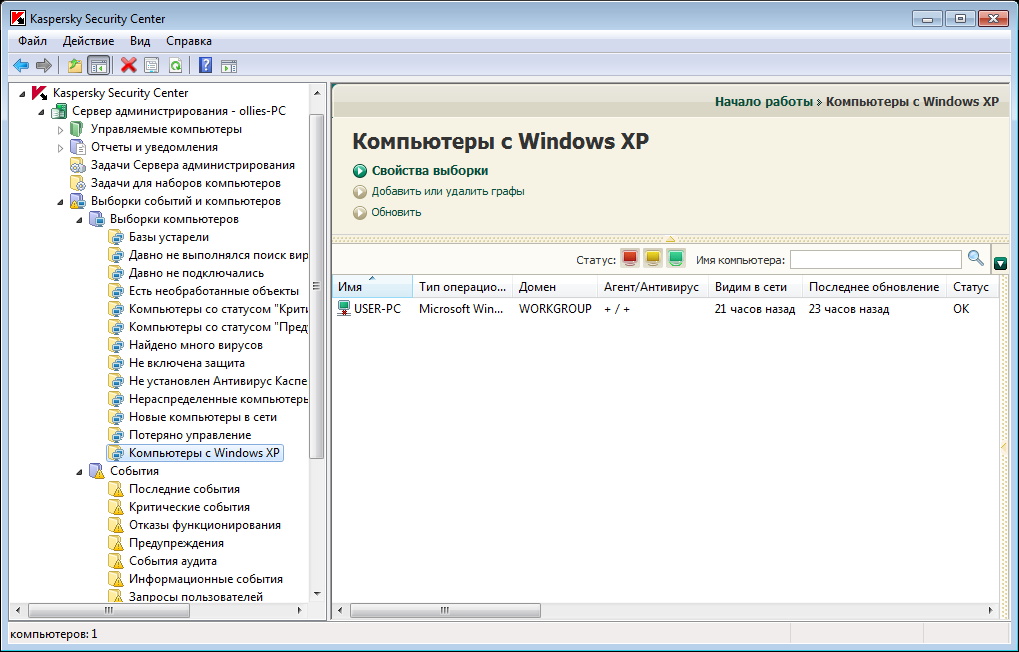Image resolution: width=1019 pixels, height=652 pixels.
Task: Select the USER-PC computer row
Action: coord(665,309)
